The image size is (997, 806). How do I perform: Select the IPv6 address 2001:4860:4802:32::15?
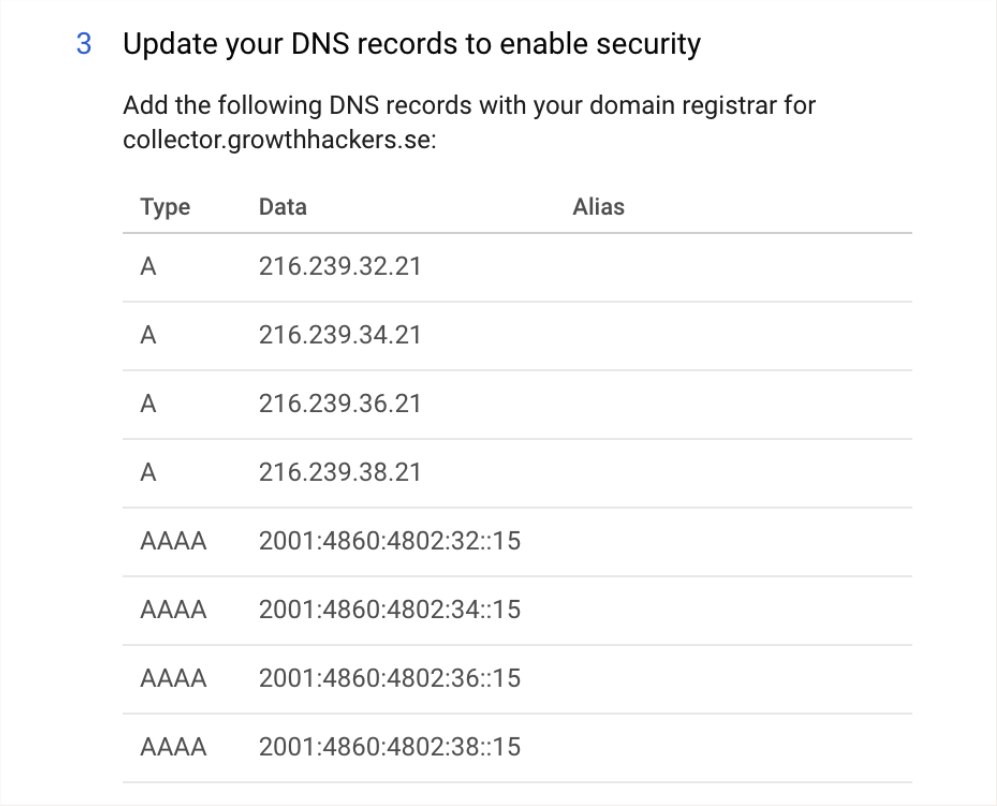click(x=389, y=541)
